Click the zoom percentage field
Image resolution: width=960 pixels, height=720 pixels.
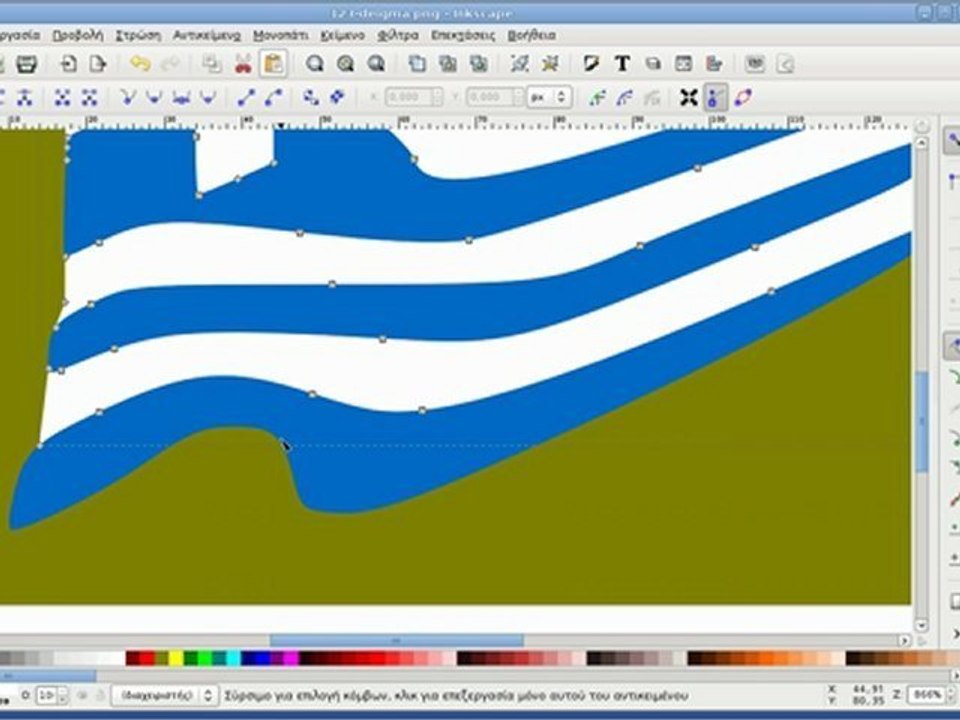[x=926, y=695]
